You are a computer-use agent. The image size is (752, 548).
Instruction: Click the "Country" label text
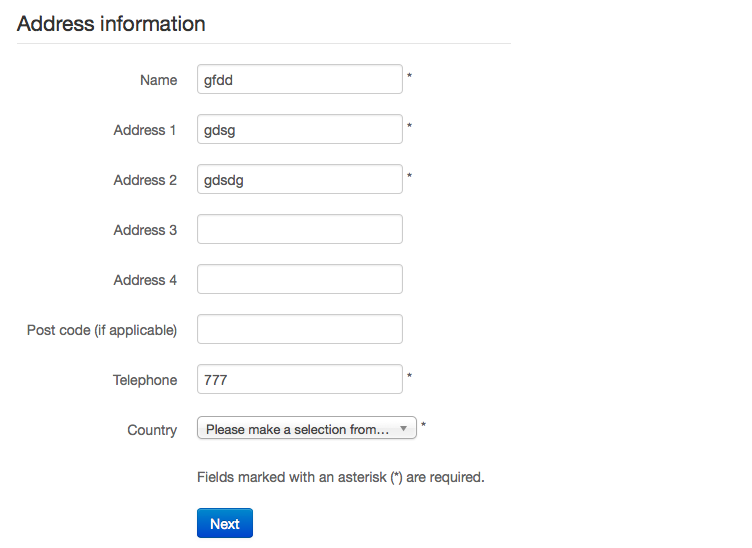pyautogui.click(x=152, y=430)
